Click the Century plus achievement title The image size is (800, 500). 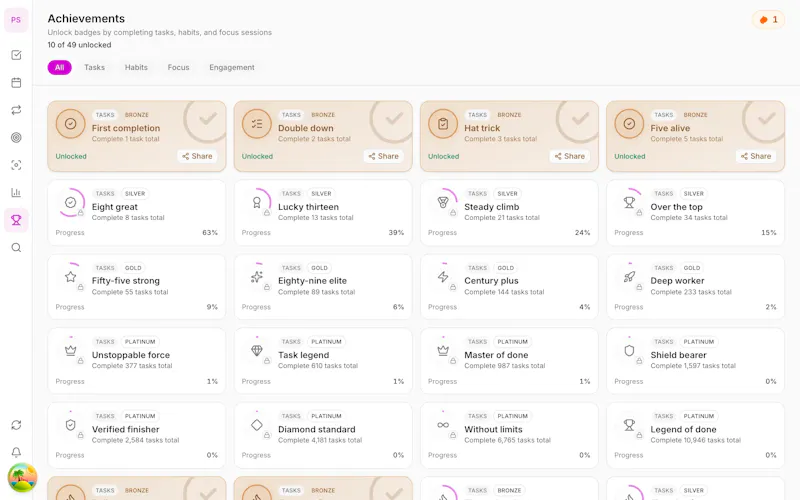point(491,281)
